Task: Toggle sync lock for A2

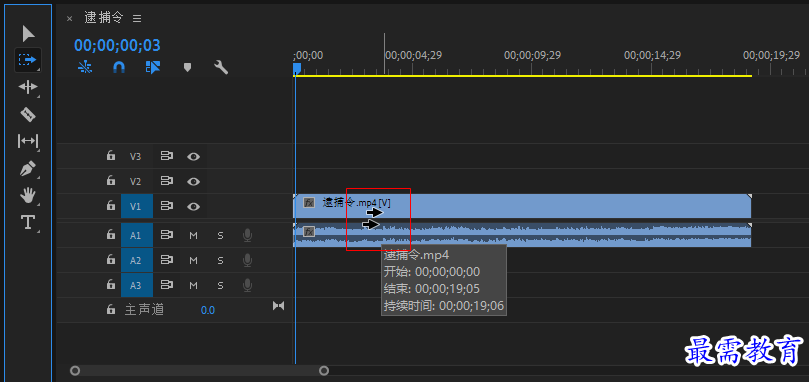Action: point(167,260)
